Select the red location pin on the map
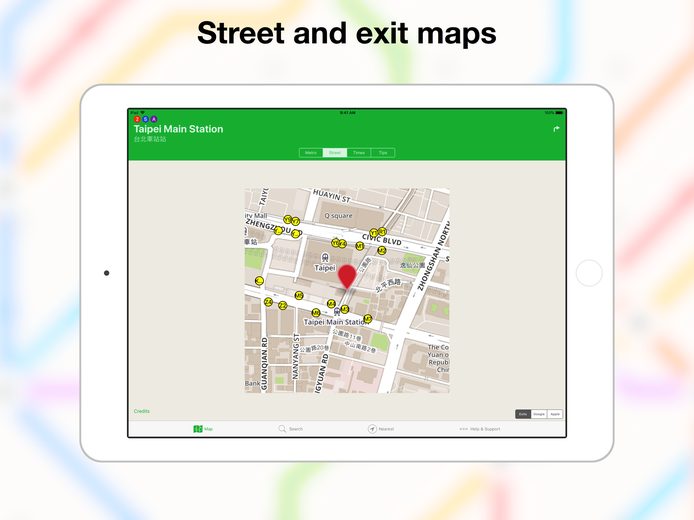 coord(347,277)
